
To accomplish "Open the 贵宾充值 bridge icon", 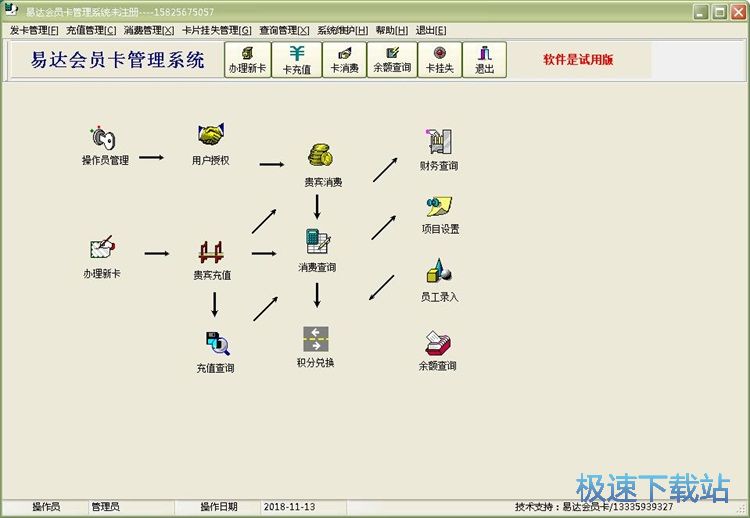I will [x=211, y=252].
